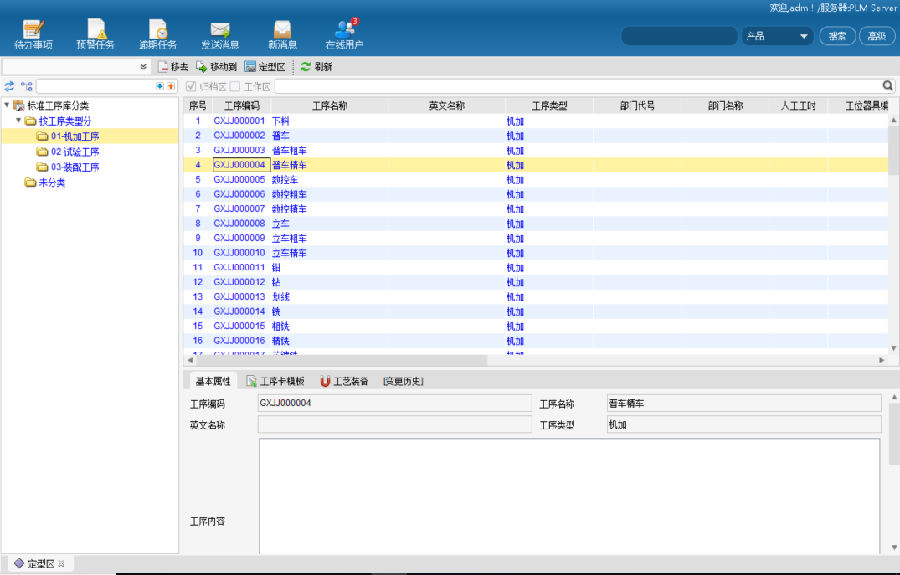This screenshot has width=900, height=575.
Task: Select 02 试验工序 folder in tree
Action: (74, 152)
